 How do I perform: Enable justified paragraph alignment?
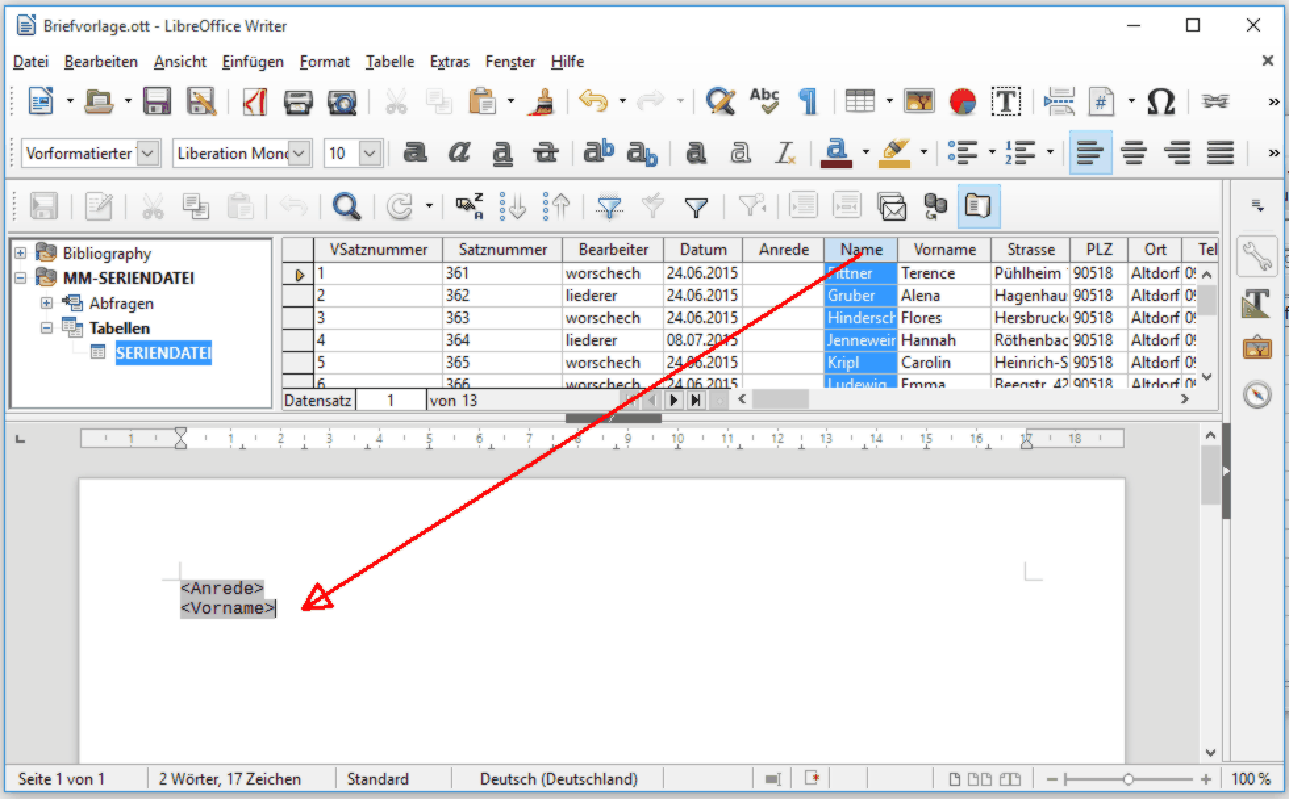(x=1220, y=153)
